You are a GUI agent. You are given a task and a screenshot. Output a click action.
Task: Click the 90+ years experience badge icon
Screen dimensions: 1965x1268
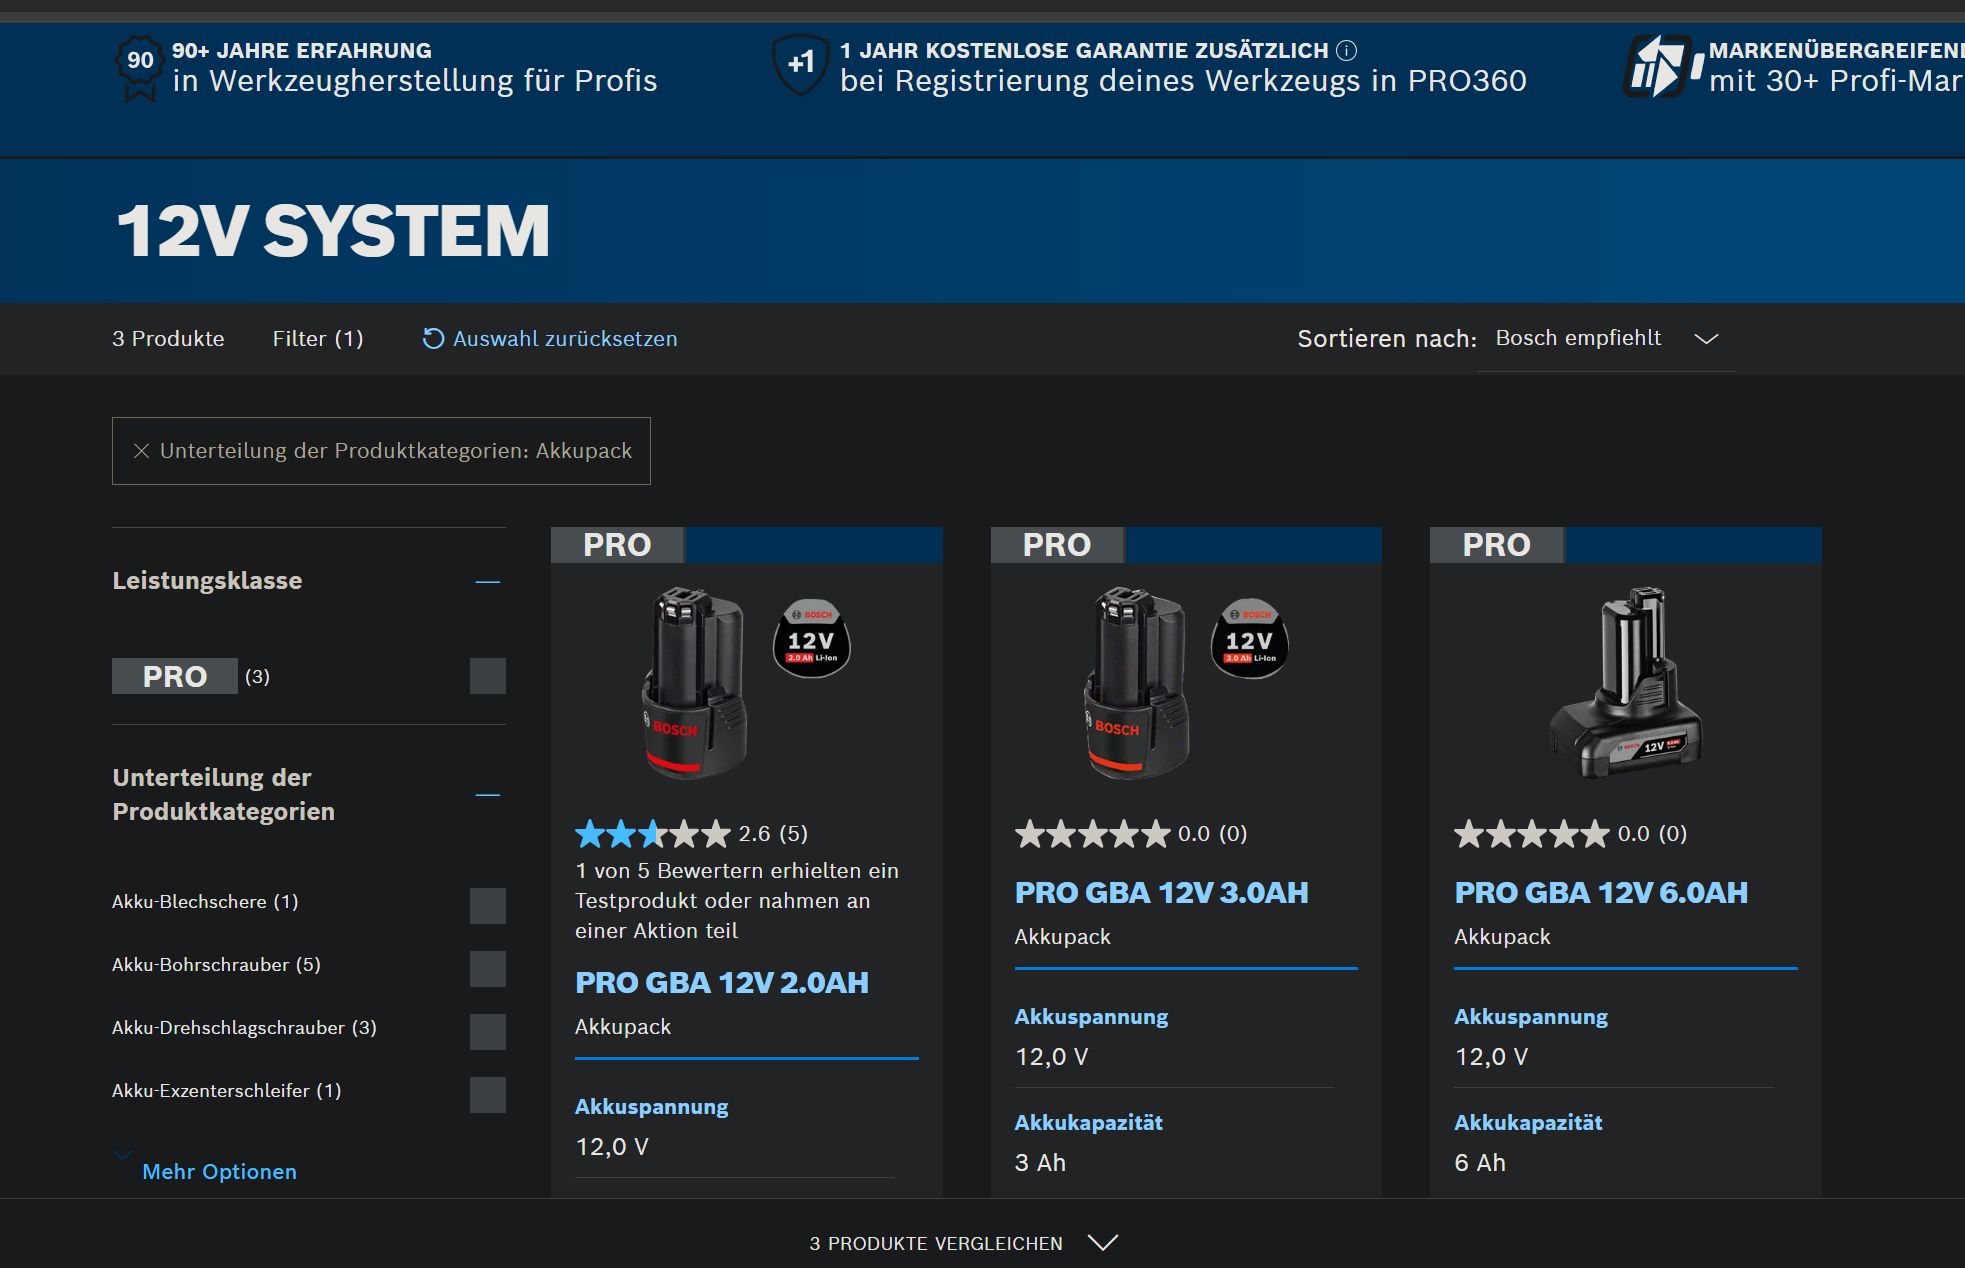click(140, 67)
